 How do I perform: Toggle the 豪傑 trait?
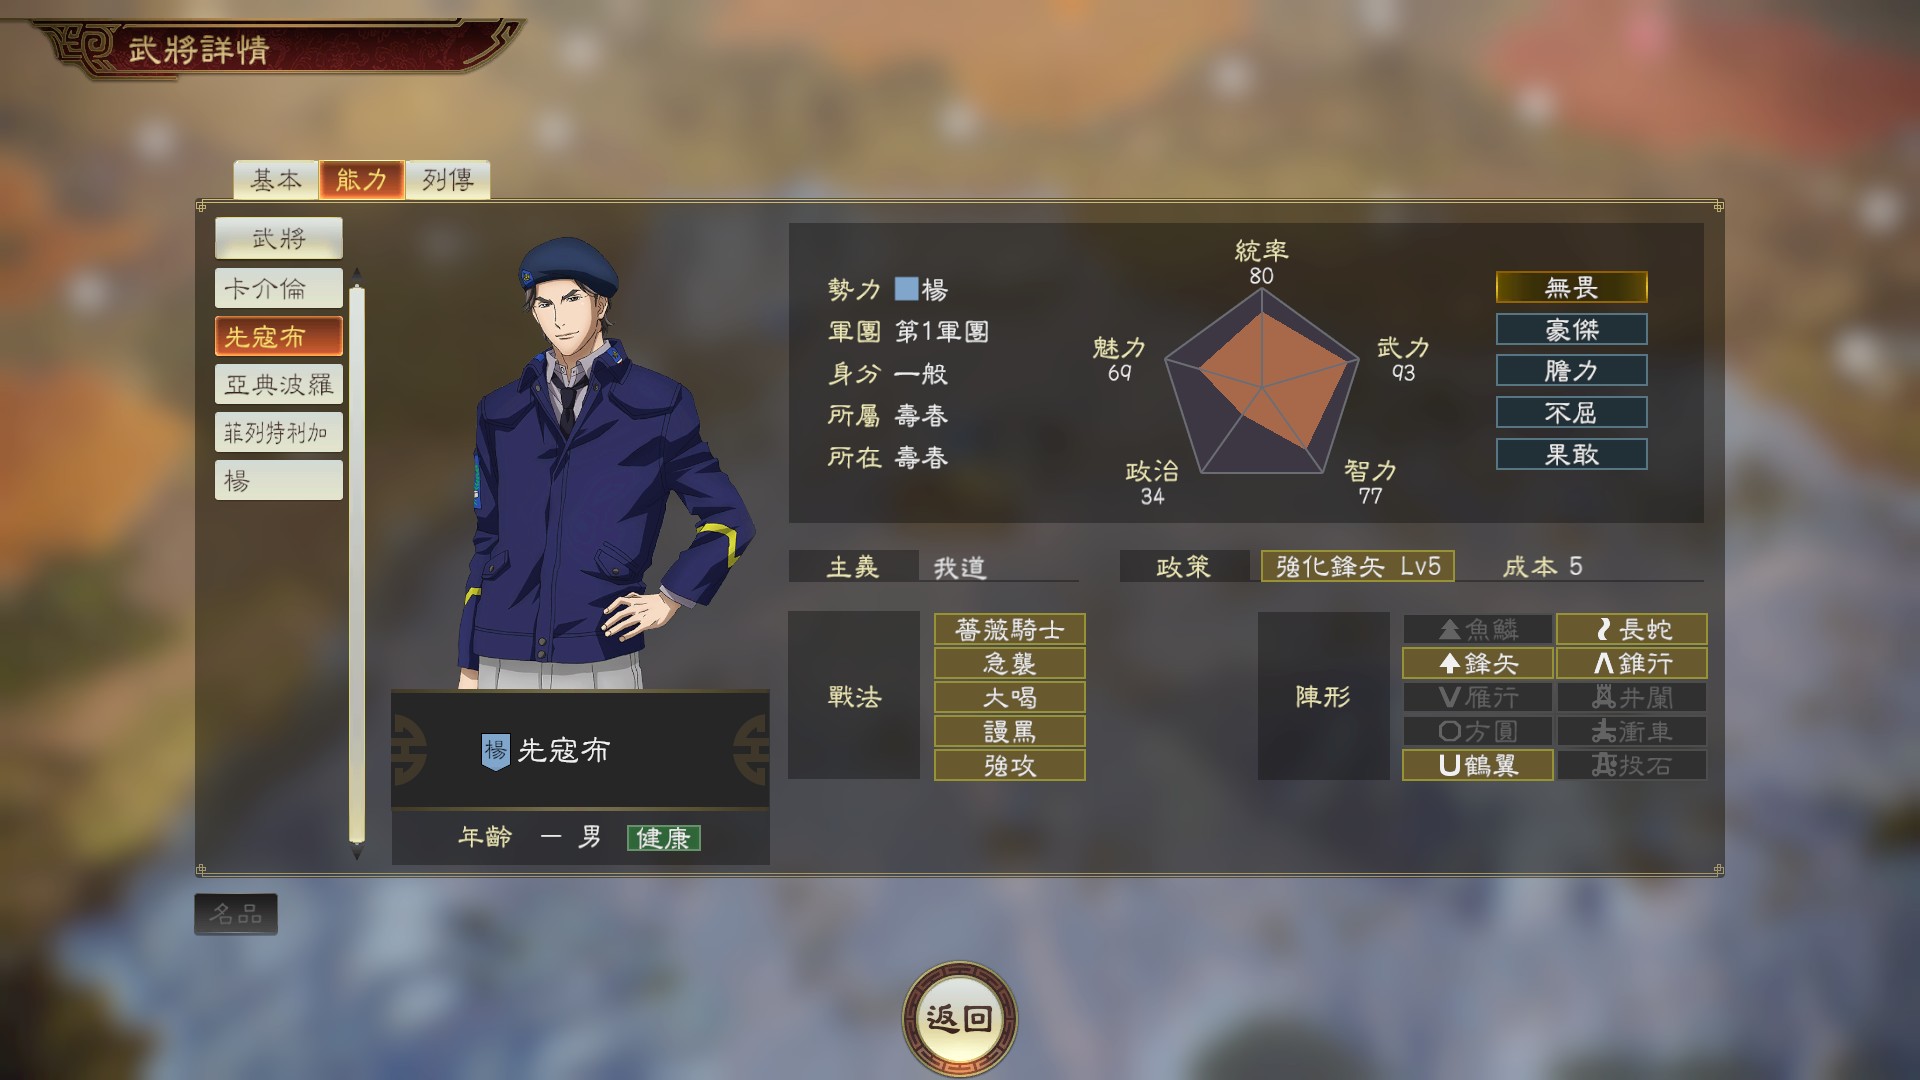pyautogui.click(x=1571, y=329)
